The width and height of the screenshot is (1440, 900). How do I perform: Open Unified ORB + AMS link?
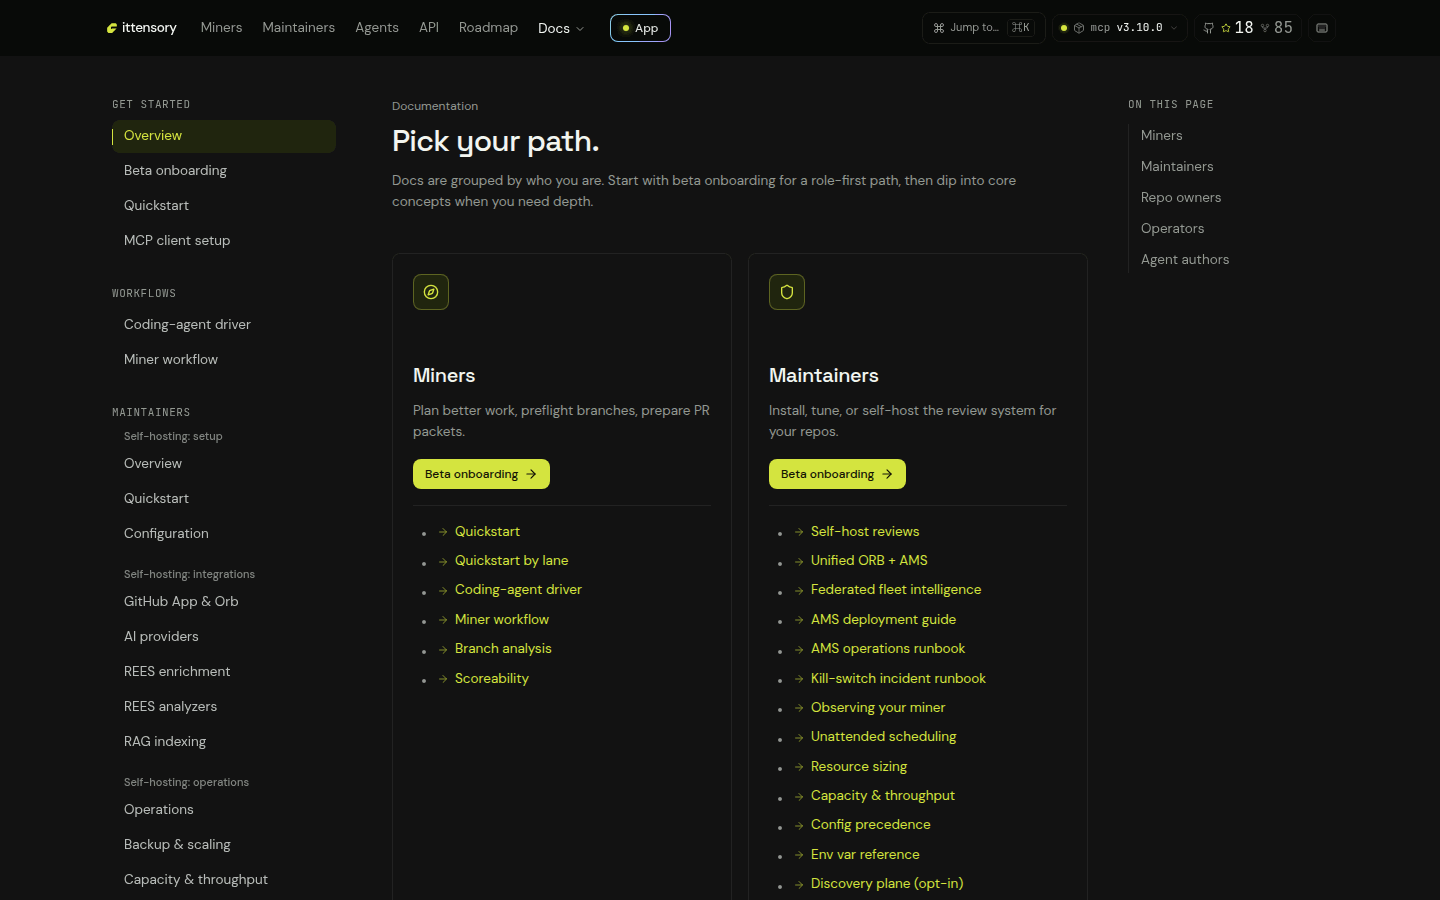pos(869,561)
